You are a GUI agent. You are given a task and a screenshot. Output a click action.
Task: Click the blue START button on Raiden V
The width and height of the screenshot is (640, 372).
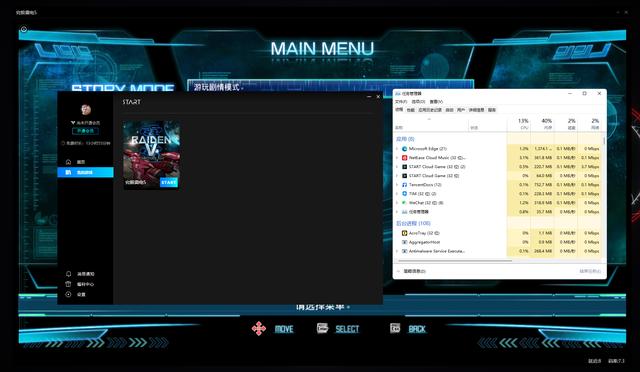click(x=169, y=182)
